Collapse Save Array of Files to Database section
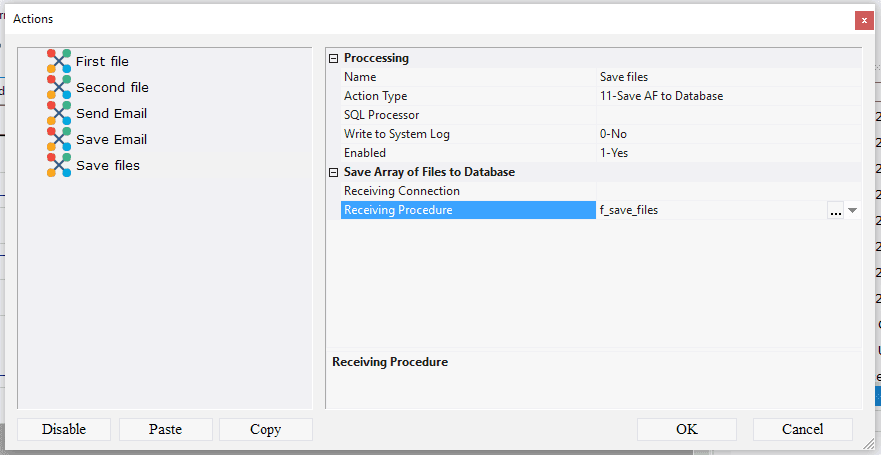The width and height of the screenshot is (881, 455). 334,172
